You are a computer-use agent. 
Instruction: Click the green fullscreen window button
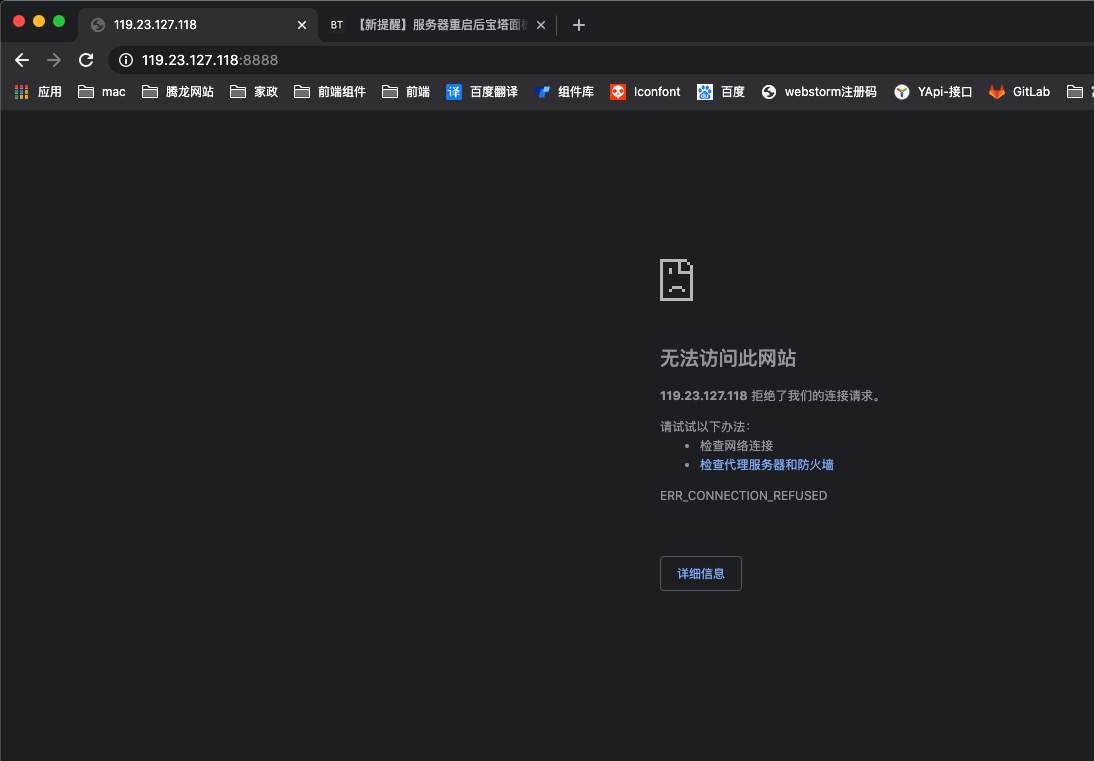[59, 22]
